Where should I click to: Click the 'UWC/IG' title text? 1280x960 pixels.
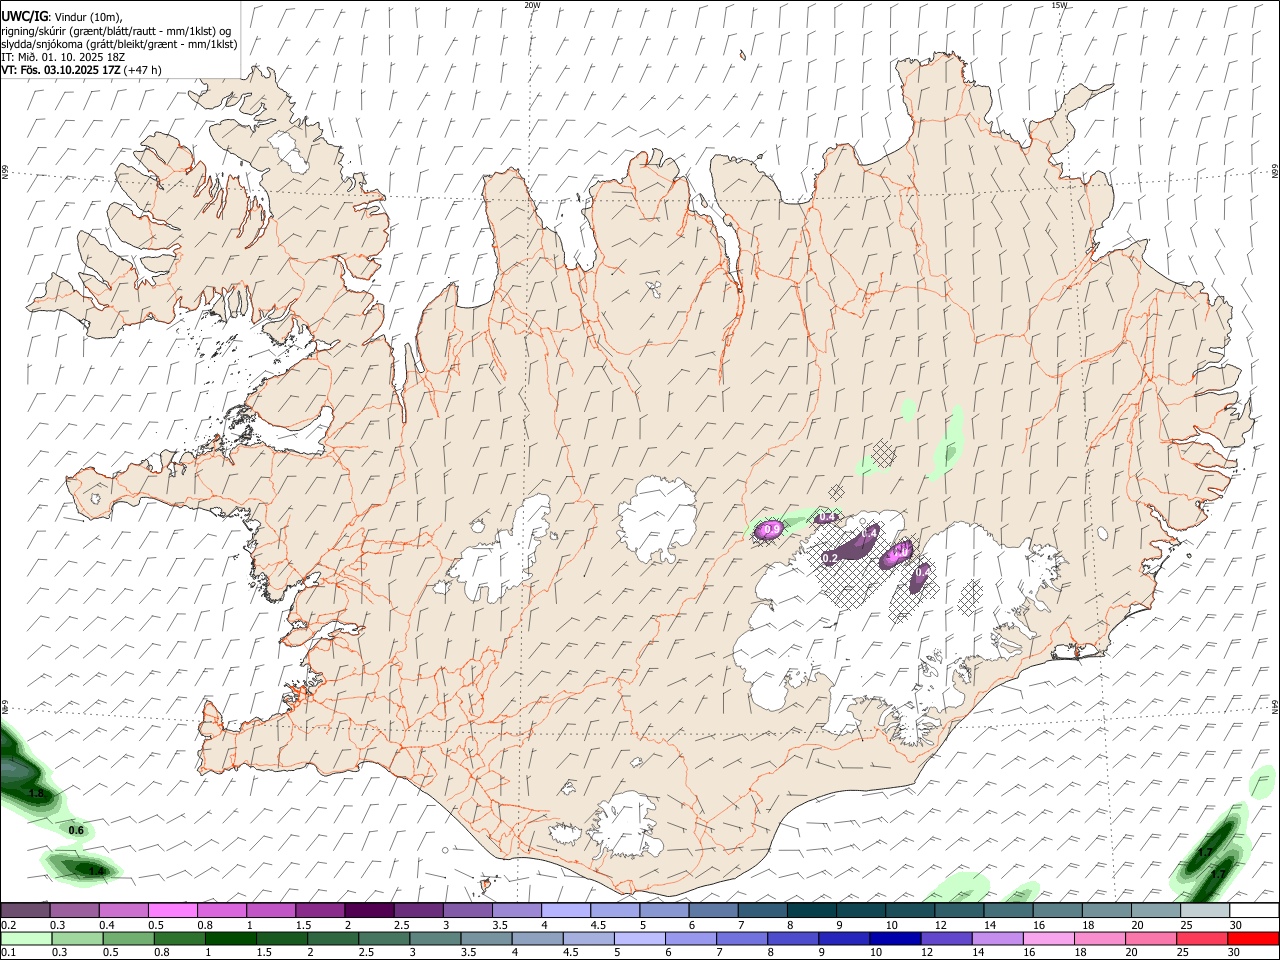[x=24, y=17]
